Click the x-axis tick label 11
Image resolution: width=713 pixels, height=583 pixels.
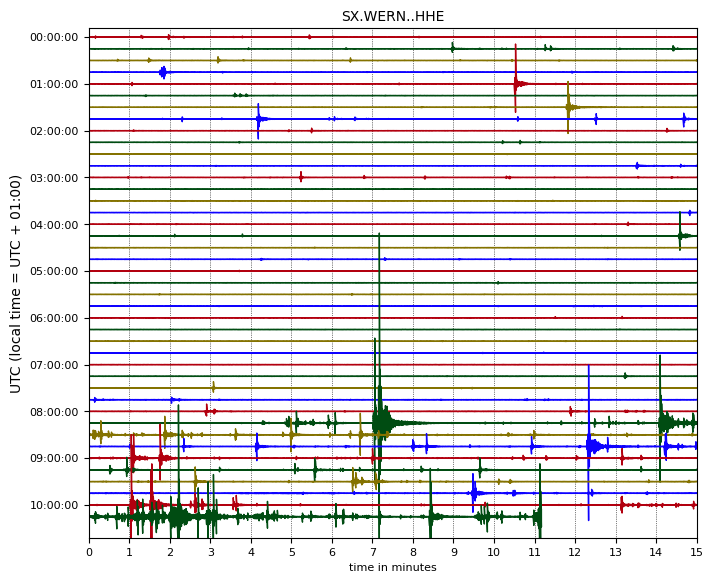click(535, 553)
